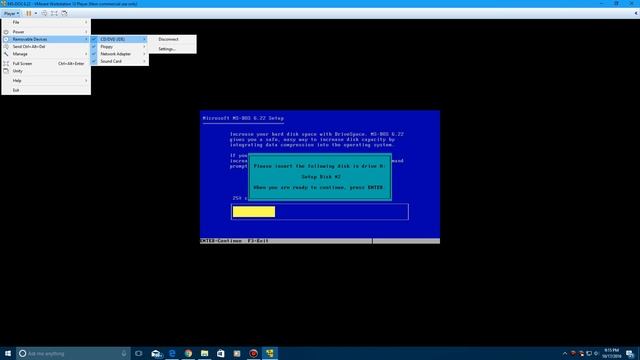The image size is (640, 360).
Task: Expand the File submenu arrow
Action: 86,22
